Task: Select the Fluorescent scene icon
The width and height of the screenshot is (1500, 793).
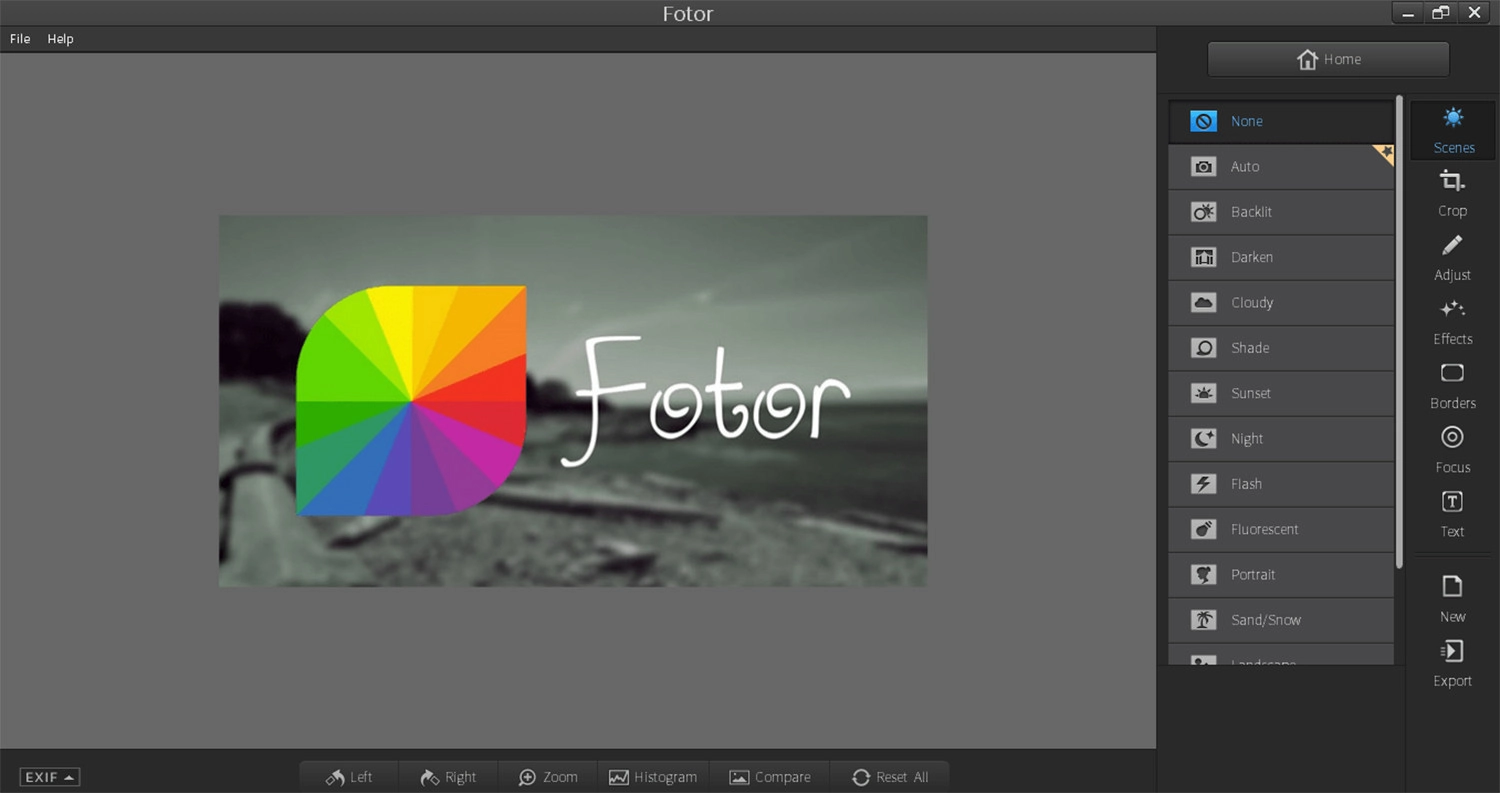Action: [1203, 529]
